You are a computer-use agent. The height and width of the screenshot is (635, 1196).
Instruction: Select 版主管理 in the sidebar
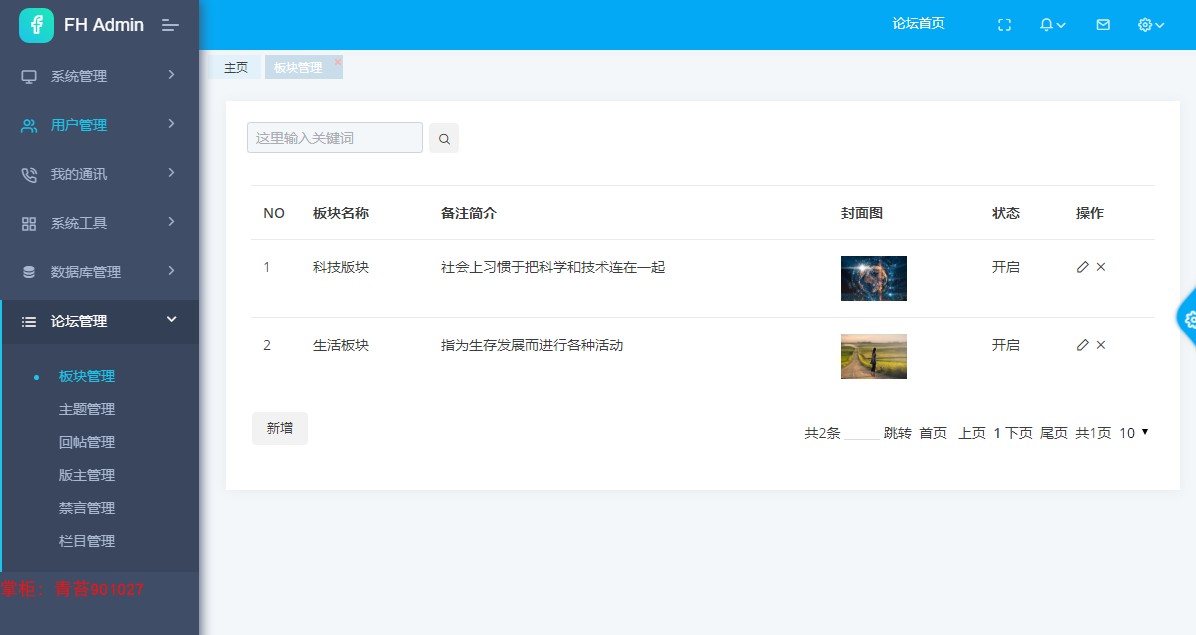pyautogui.click(x=87, y=475)
